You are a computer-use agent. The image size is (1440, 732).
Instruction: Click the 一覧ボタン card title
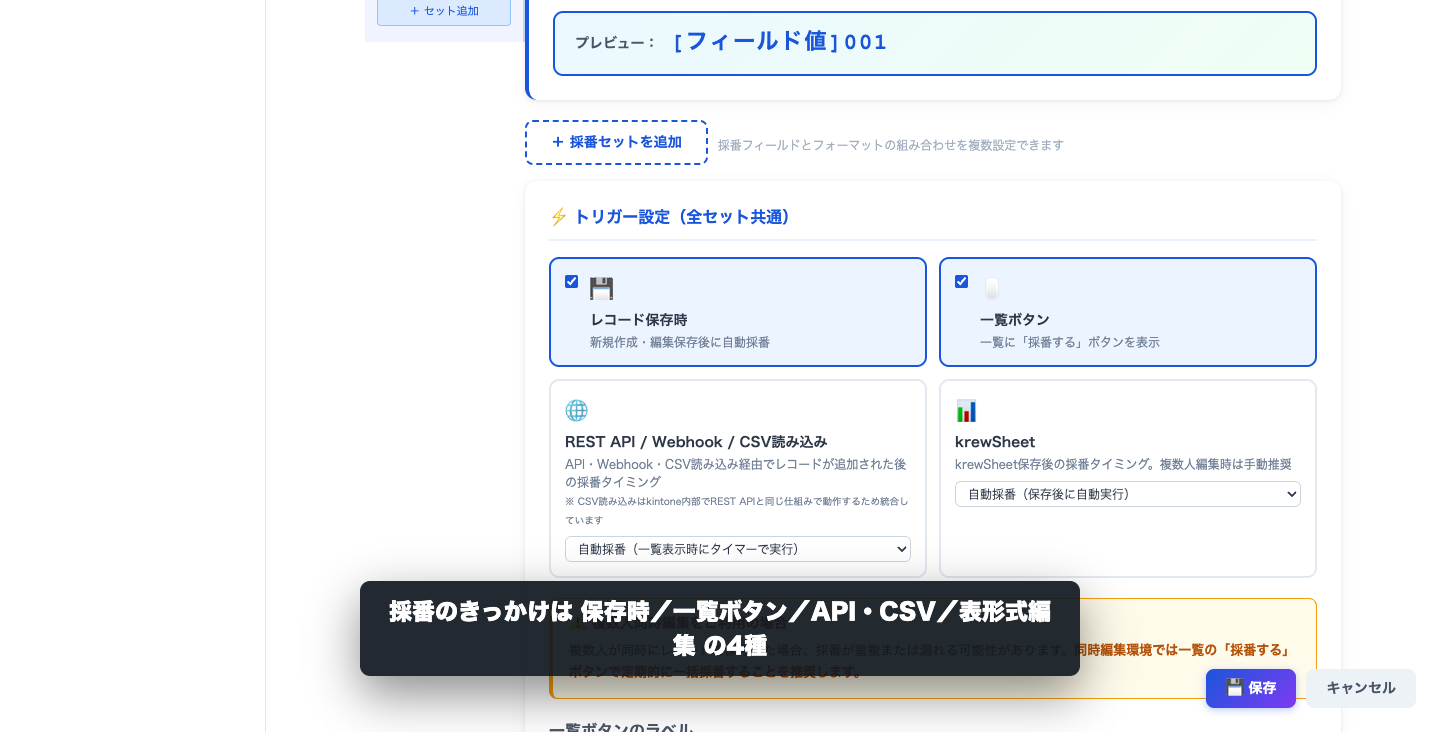(1015, 320)
